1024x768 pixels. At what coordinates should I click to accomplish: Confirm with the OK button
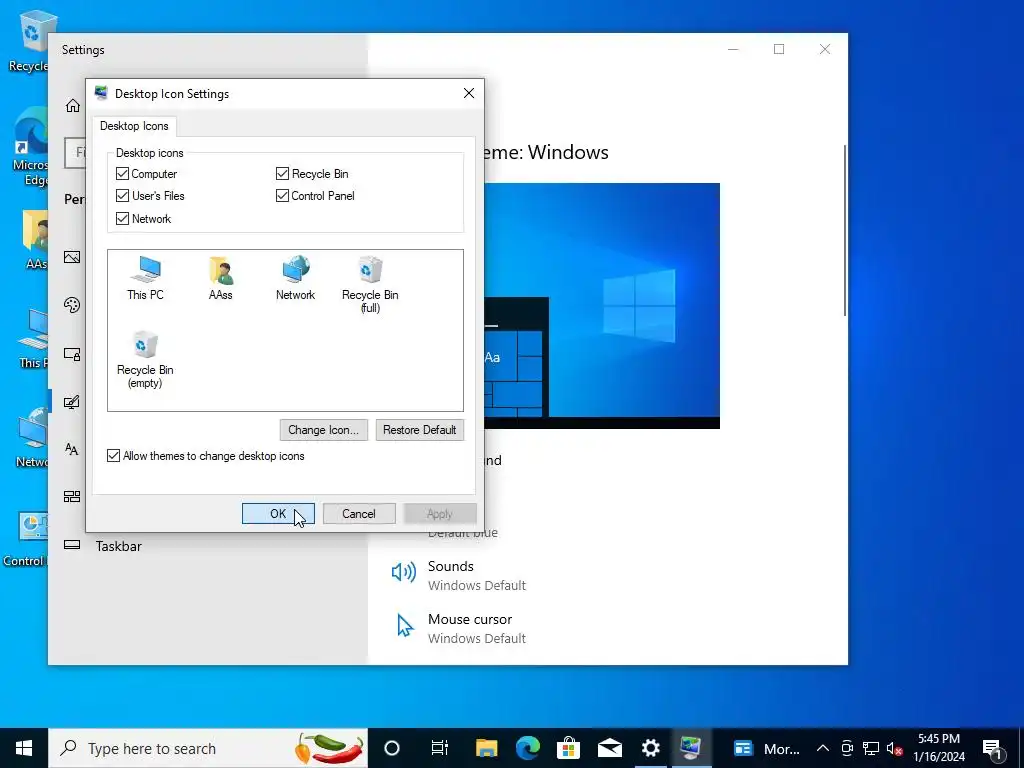pyautogui.click(x=278, y=513)
